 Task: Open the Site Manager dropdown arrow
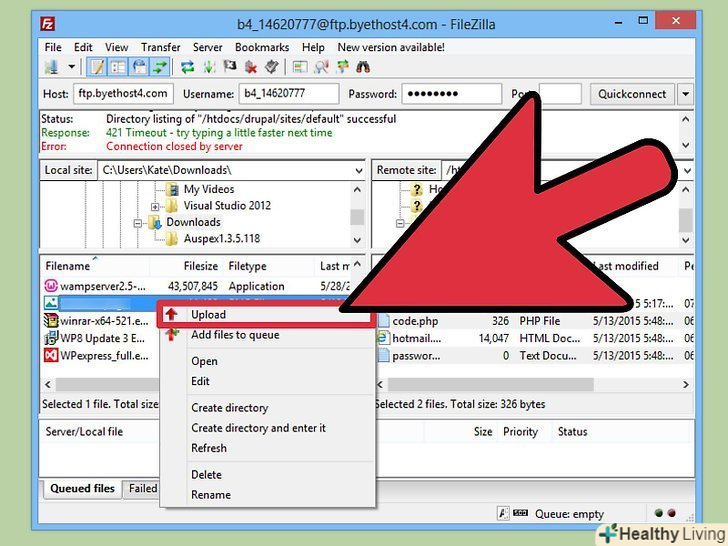pyautogui.click(x=72, y=67)
